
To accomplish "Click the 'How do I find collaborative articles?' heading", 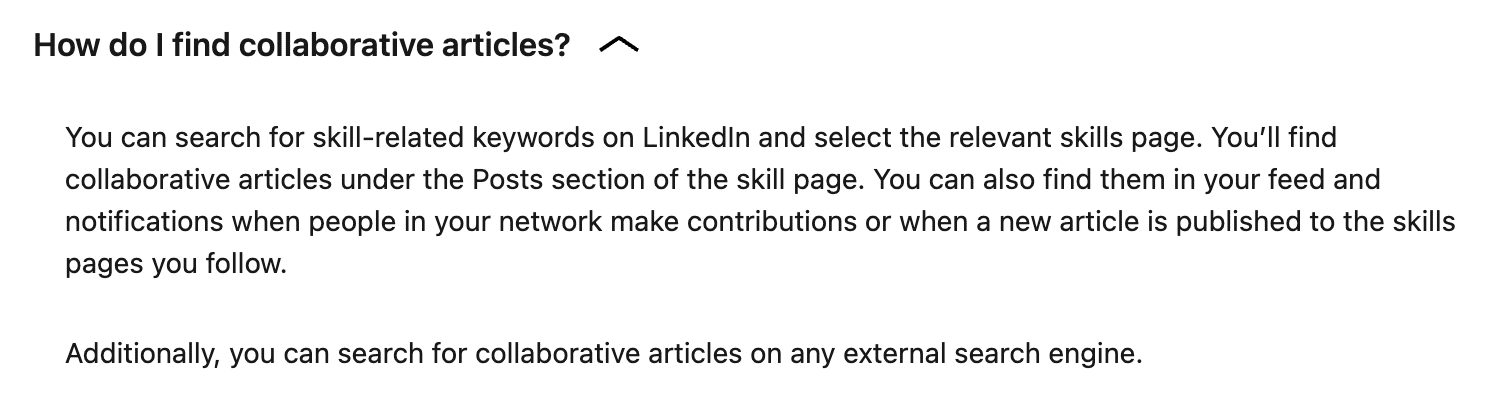I will tap(301, 45).
